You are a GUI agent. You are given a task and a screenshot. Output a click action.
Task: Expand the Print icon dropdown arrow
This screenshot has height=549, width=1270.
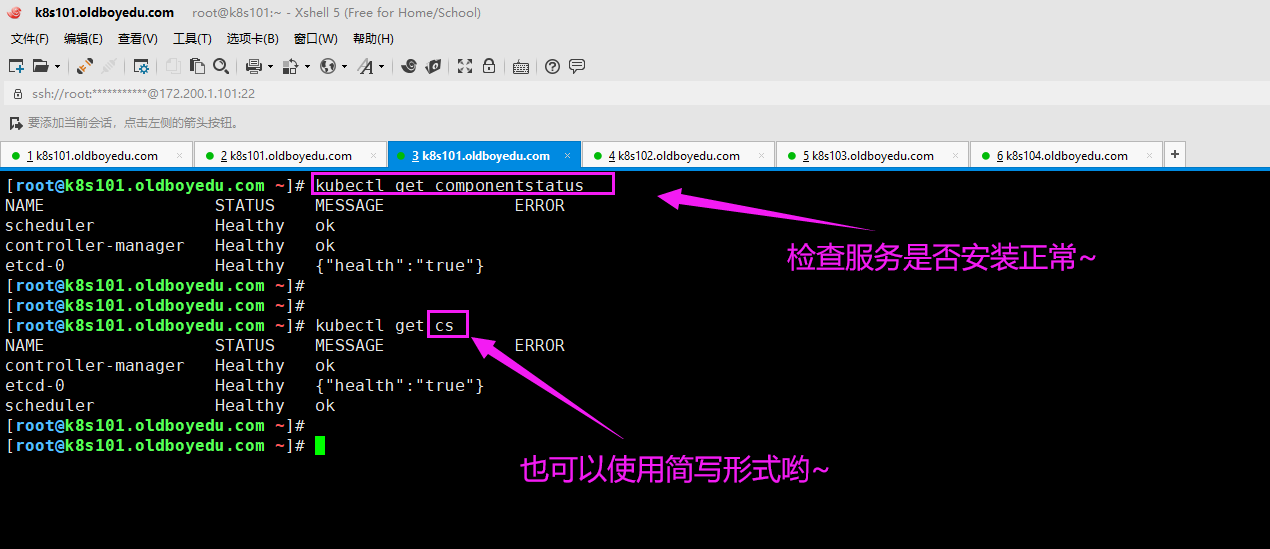coord(270,67)
